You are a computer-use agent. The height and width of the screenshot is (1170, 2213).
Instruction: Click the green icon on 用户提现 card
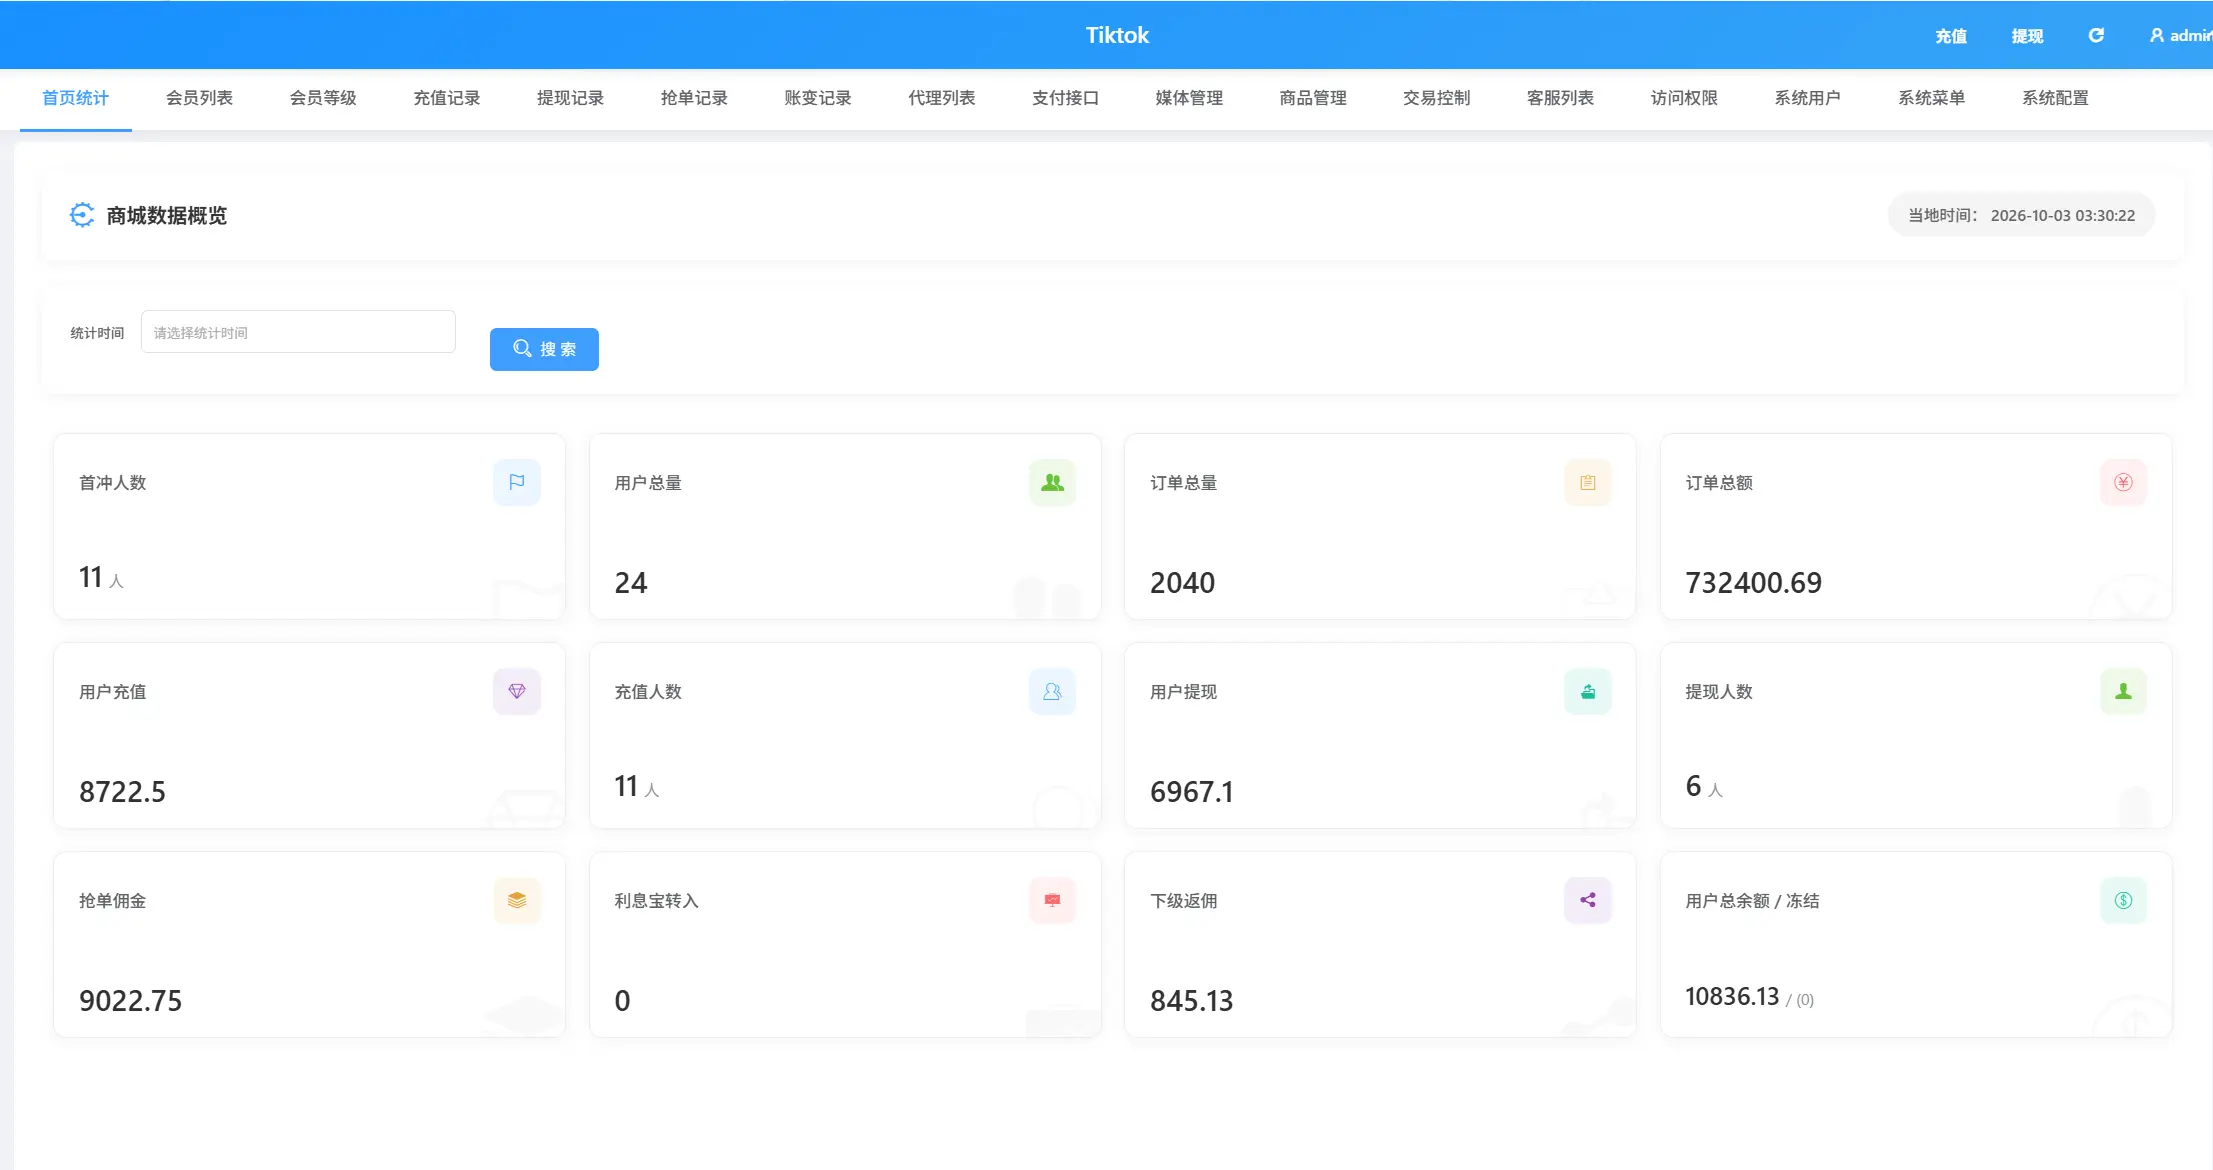point(1588,691)
